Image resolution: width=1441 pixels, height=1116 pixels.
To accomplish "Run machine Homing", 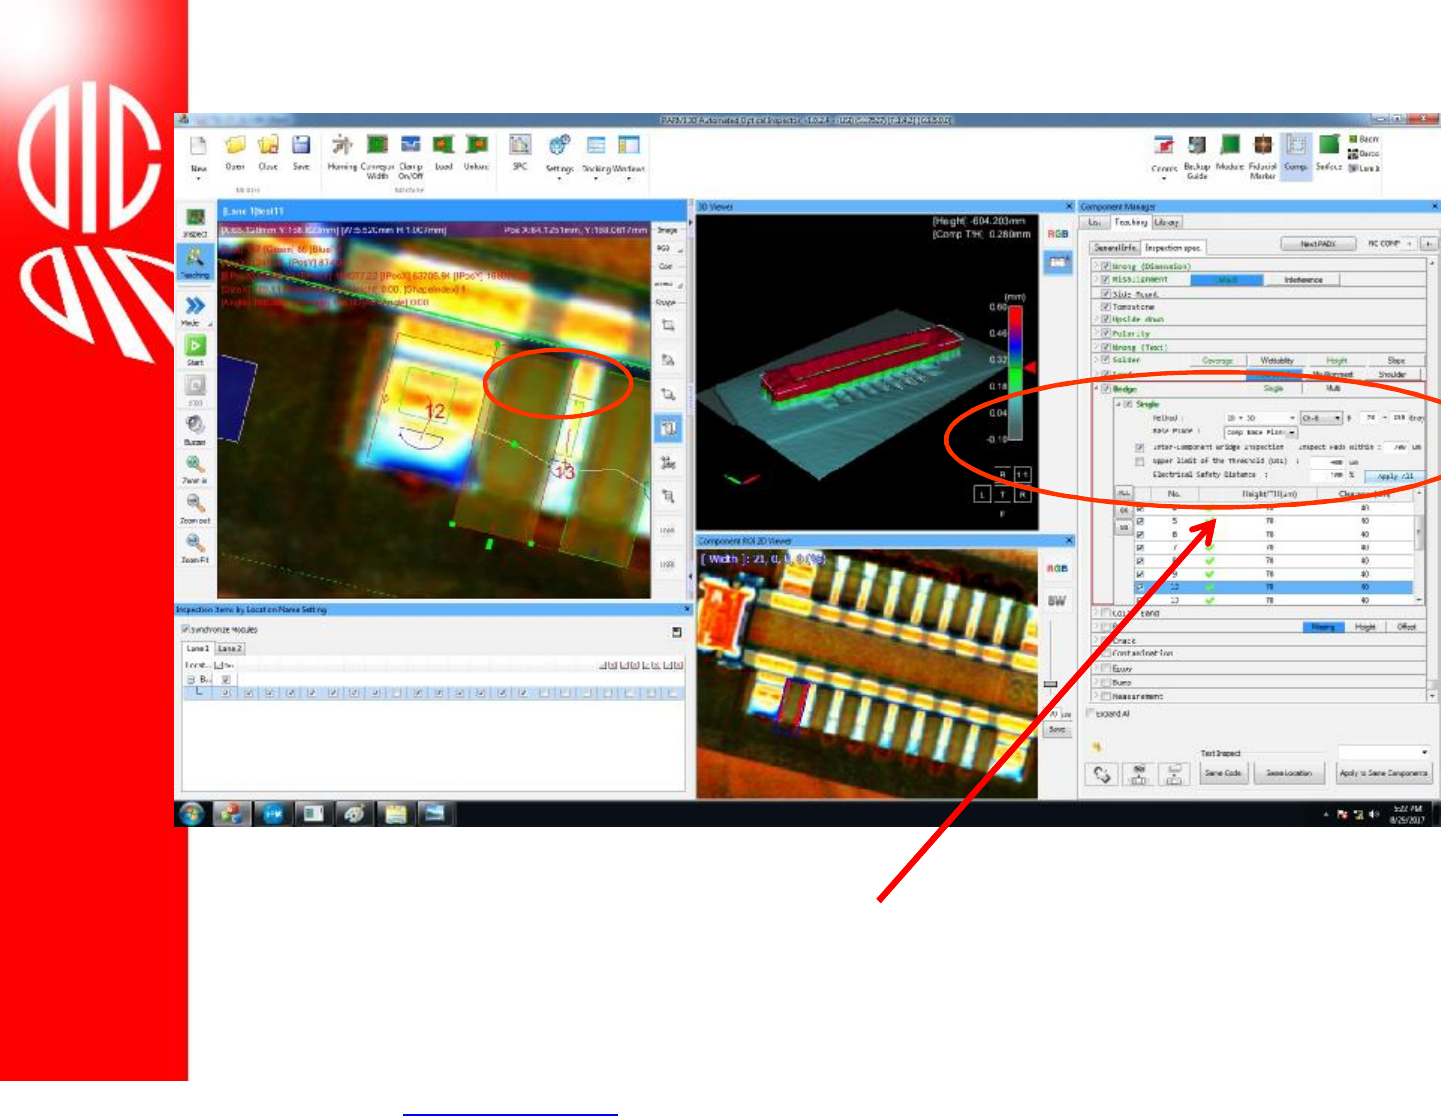I will click(x=342, y=152).
